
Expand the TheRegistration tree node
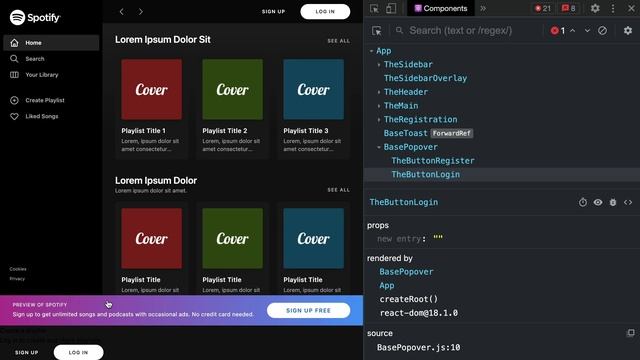(379, 120)
